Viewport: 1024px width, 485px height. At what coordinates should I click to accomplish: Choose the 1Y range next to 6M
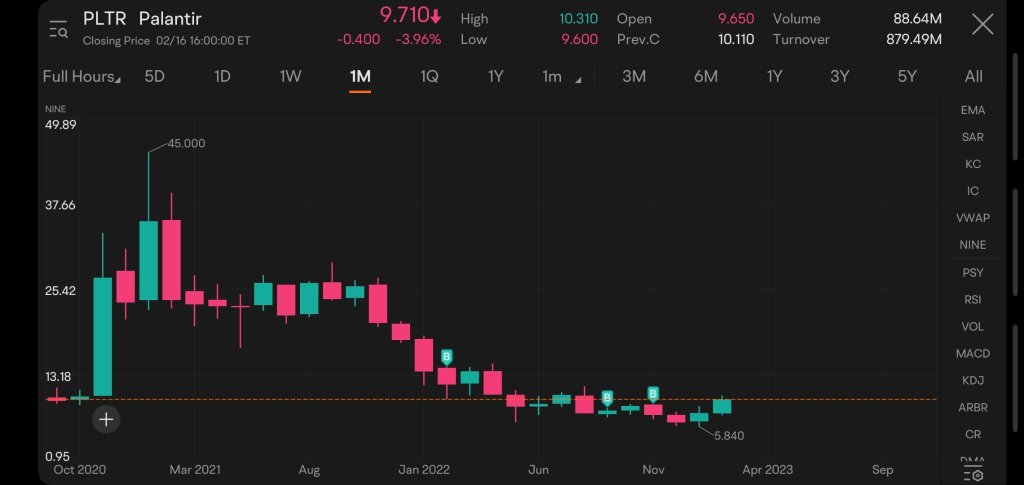pyautogui.click(x=774, y=76)
